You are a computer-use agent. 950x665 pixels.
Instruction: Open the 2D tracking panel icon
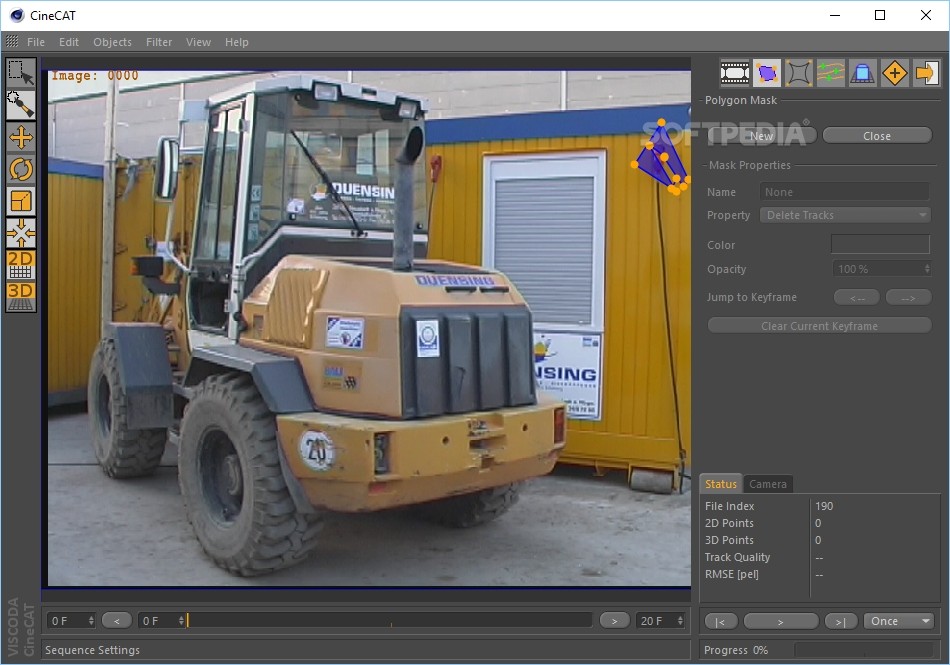[831, 74]
